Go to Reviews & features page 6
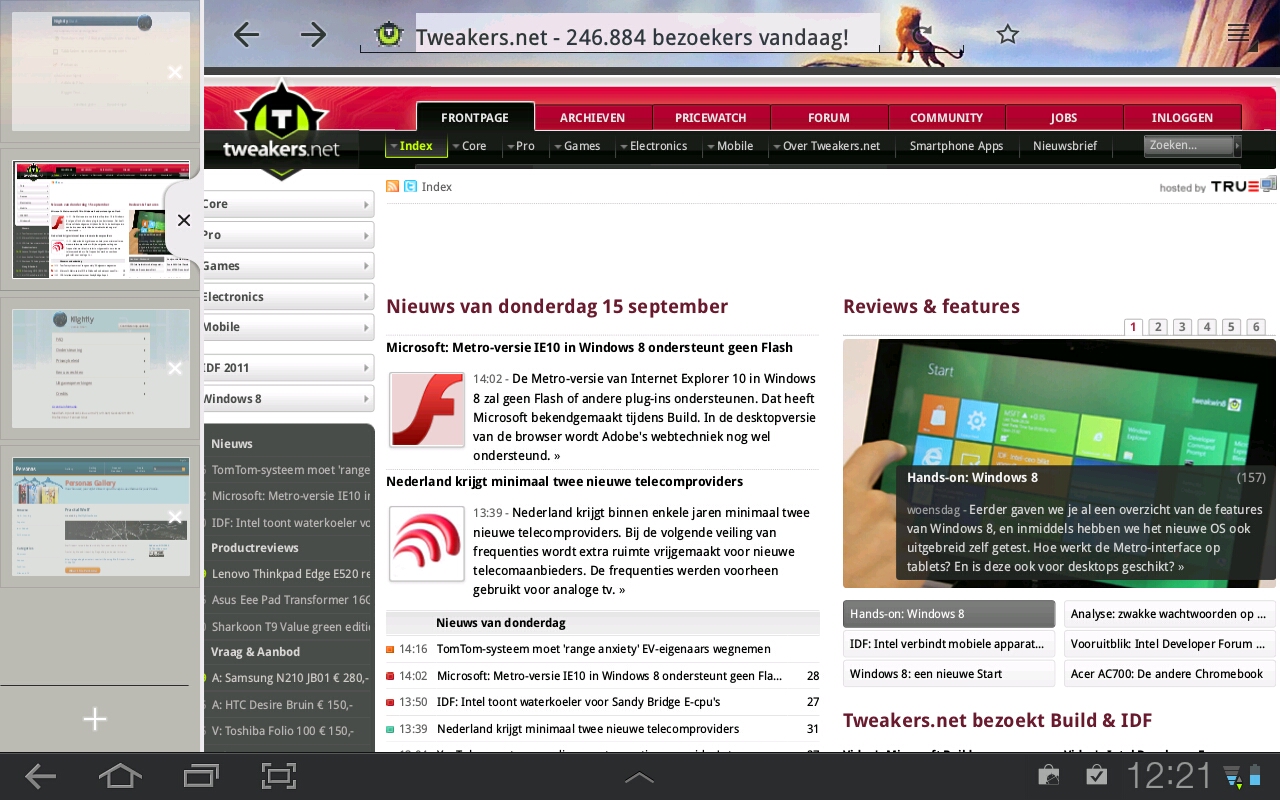 [1256, 327]
